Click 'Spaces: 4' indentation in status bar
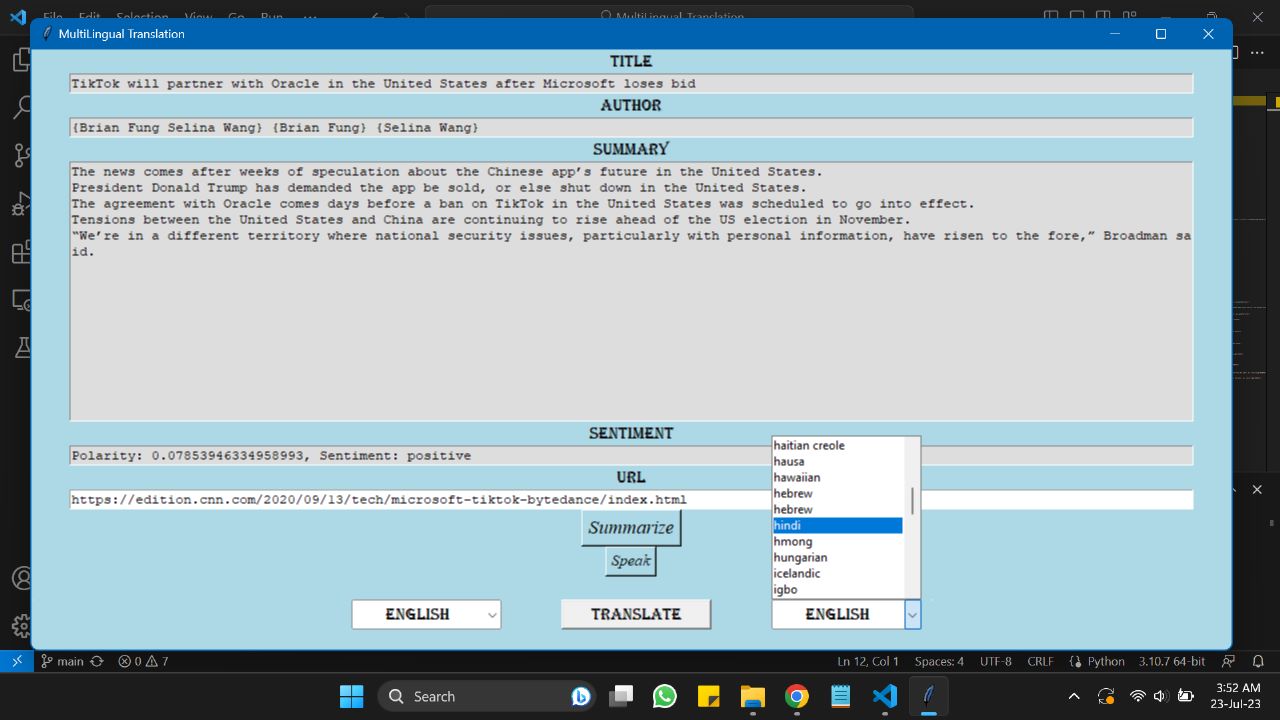Viewport: 1280px width, 720px height. (x=939, y=661)
